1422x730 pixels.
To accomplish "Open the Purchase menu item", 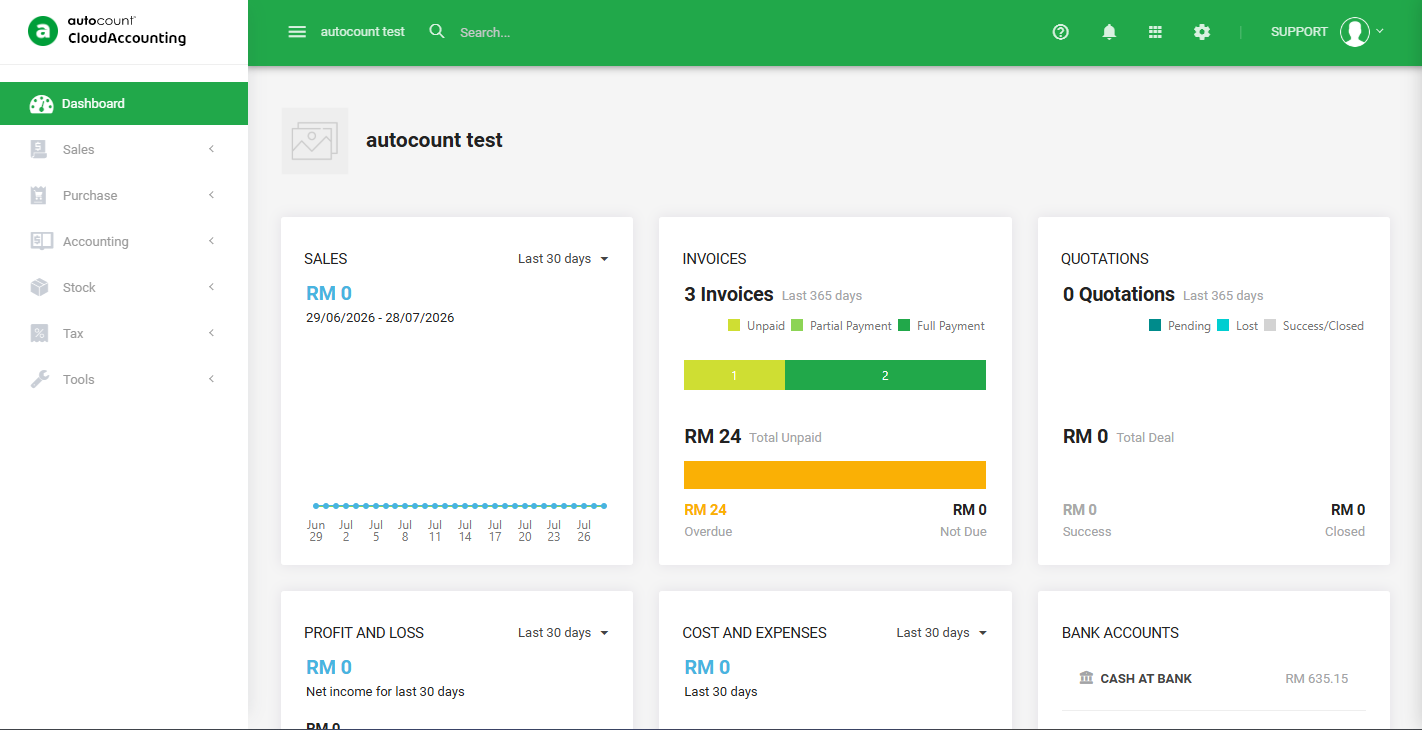I will coord(124,195).
